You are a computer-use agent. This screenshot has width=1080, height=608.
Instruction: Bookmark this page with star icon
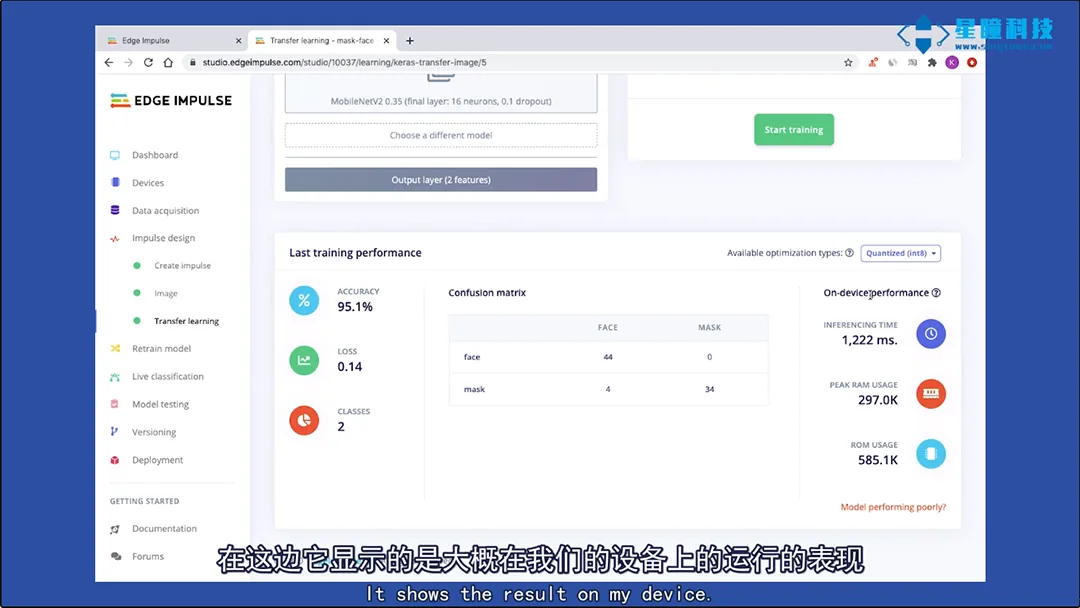click(848, 63)
